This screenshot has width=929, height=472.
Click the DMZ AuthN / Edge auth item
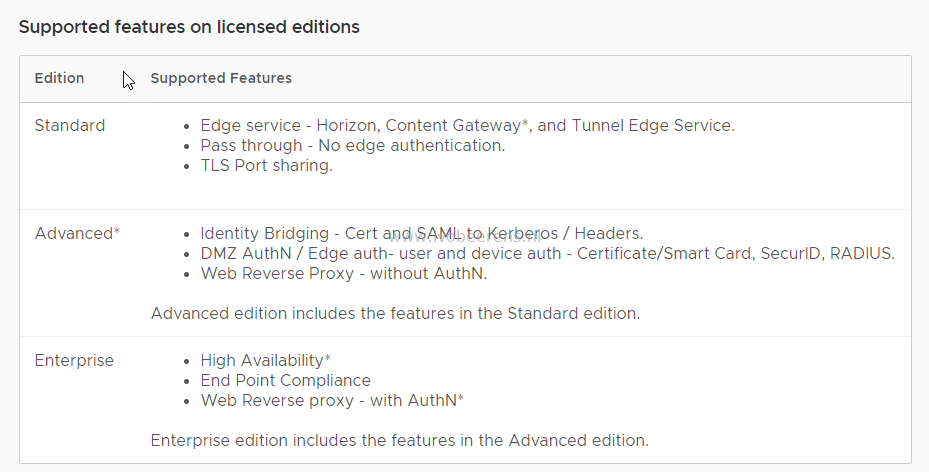coord(547,253)
